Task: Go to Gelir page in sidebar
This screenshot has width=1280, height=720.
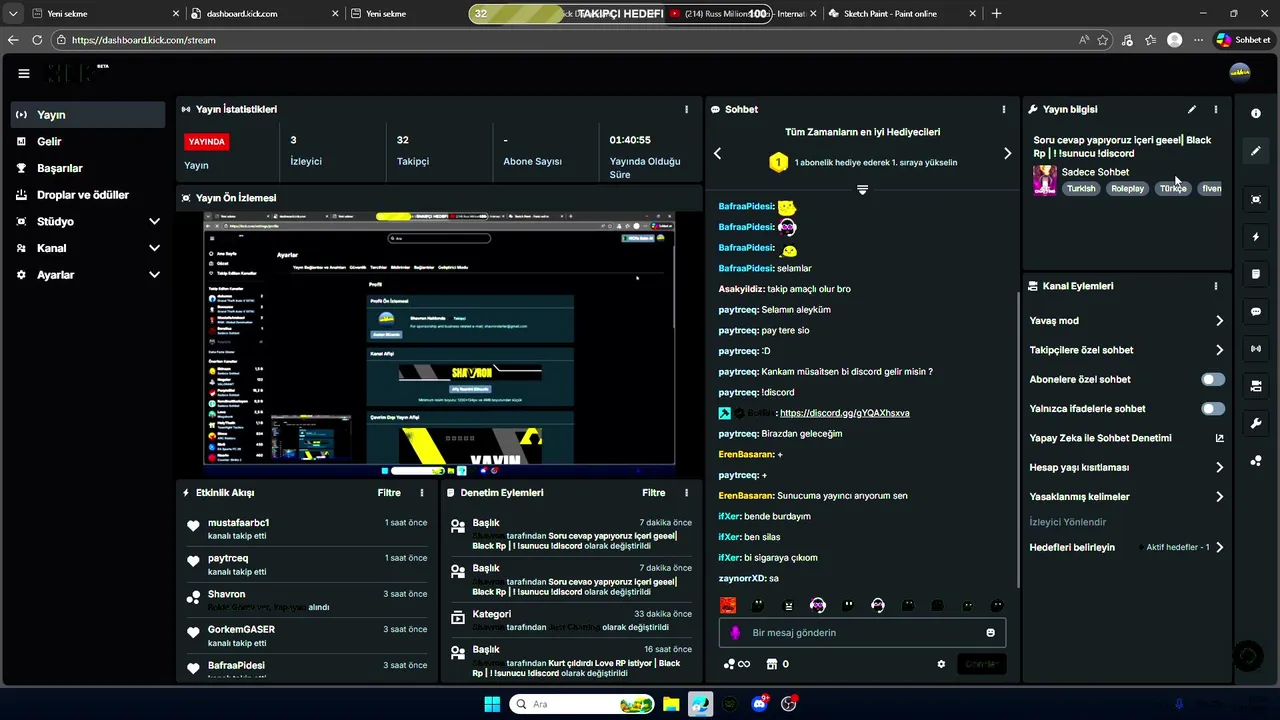Action: pos(88,142)
